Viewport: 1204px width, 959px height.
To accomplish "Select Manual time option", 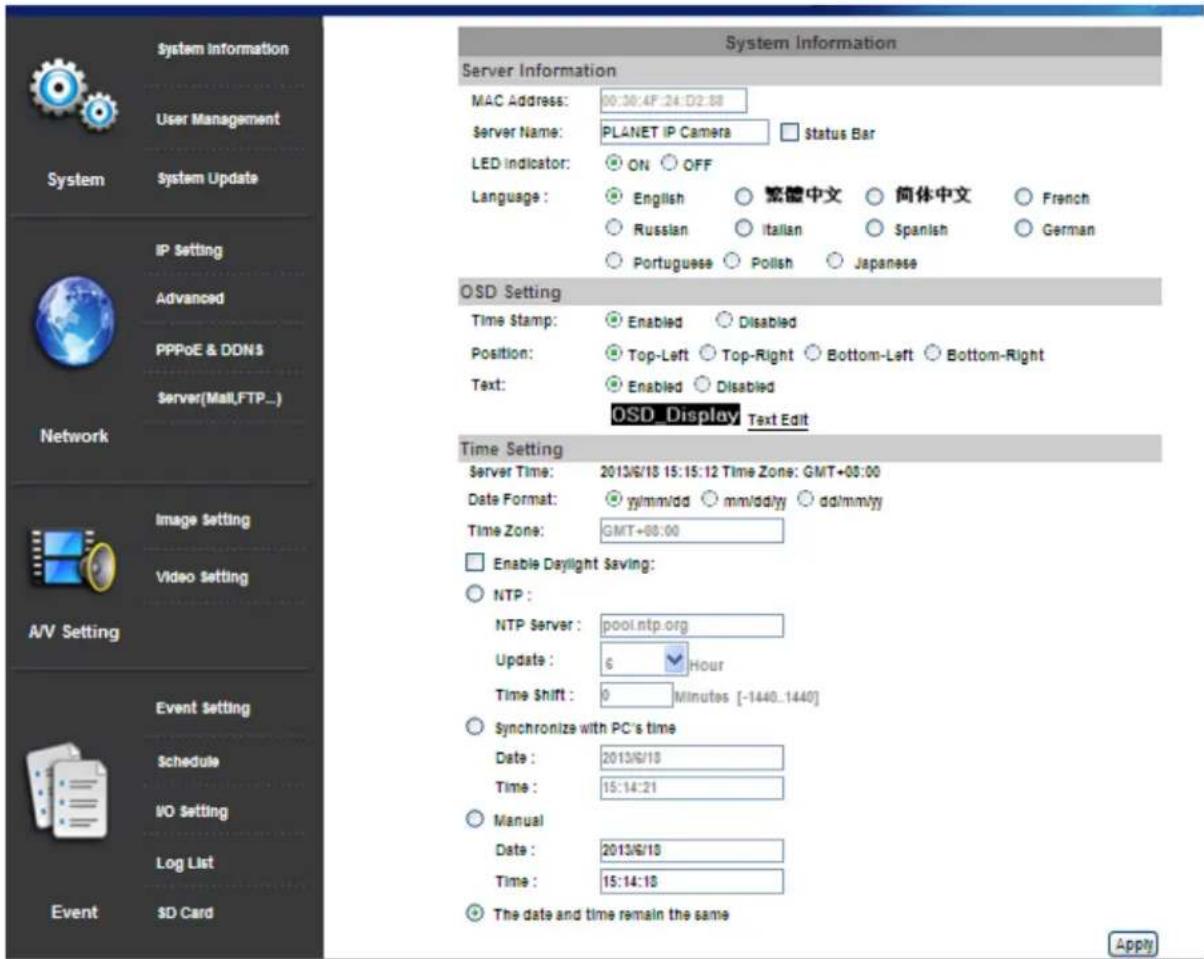I will [476, 818].
